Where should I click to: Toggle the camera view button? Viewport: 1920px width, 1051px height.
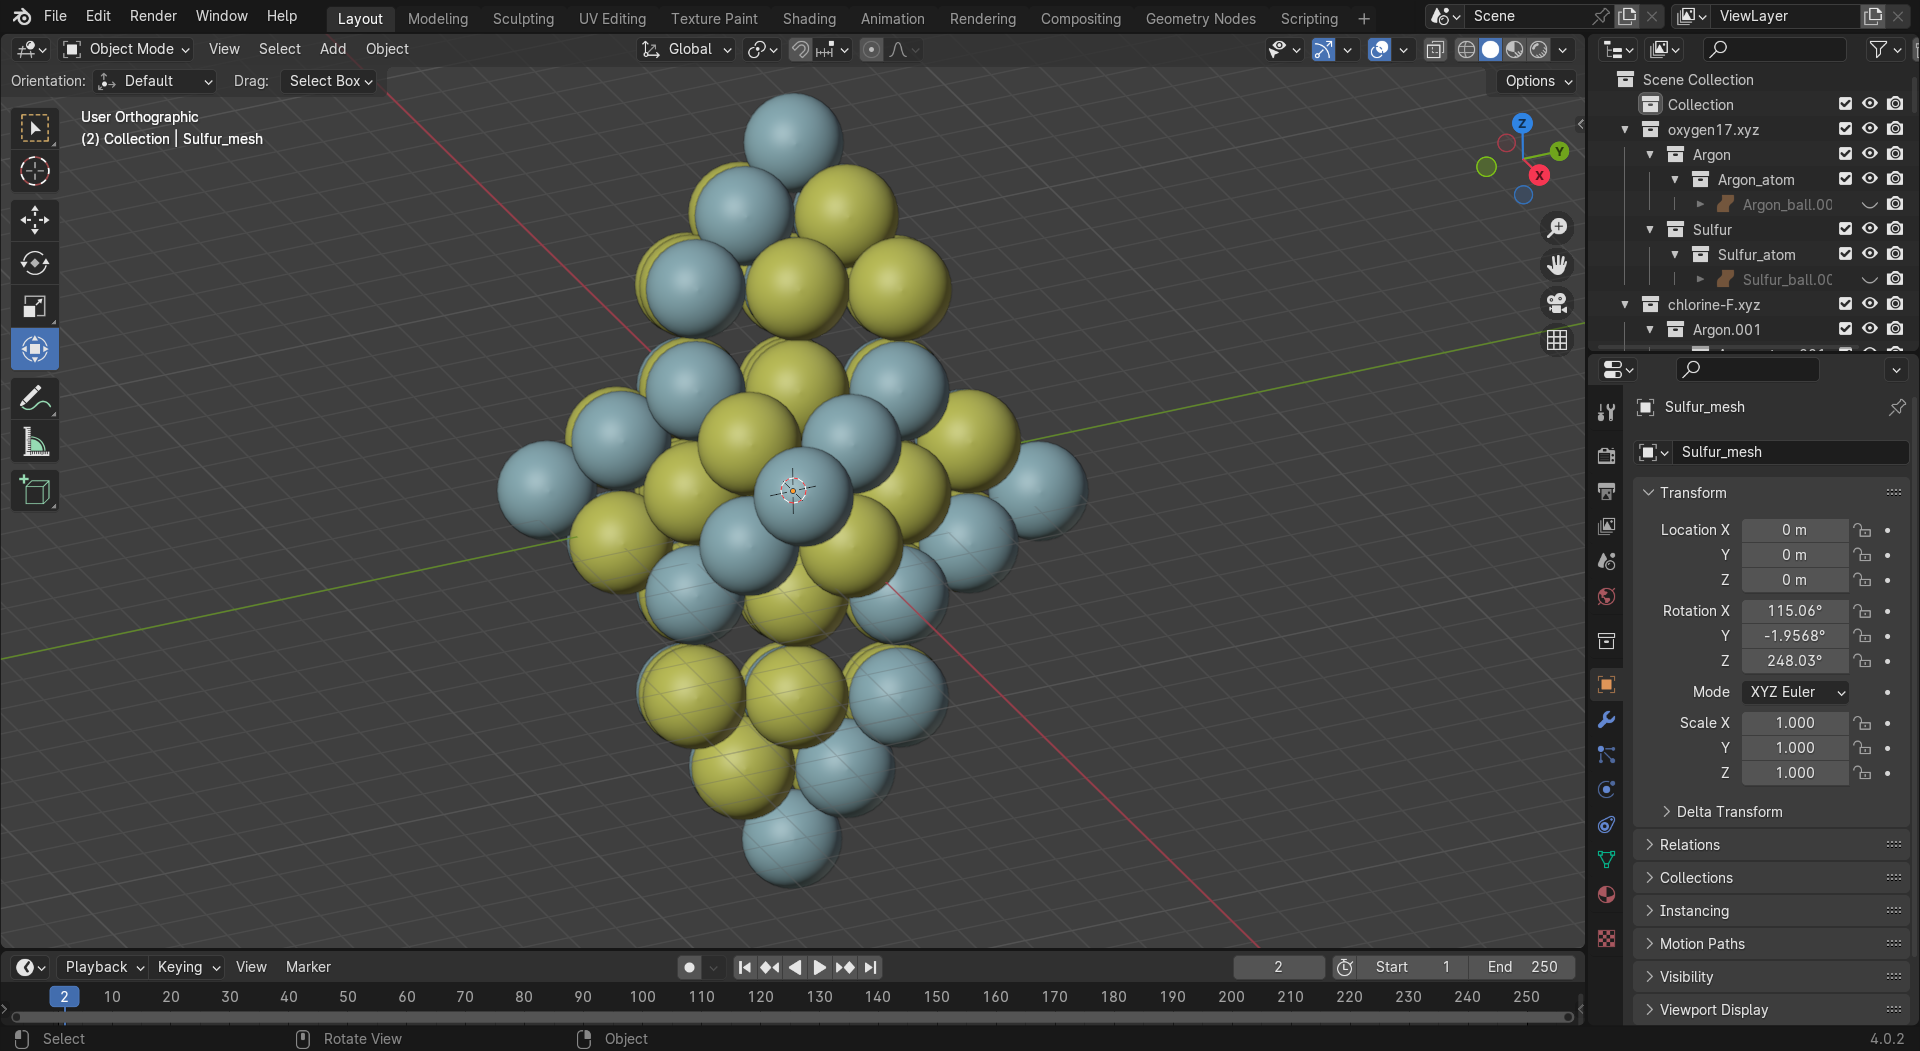[x=1557, y=302]
